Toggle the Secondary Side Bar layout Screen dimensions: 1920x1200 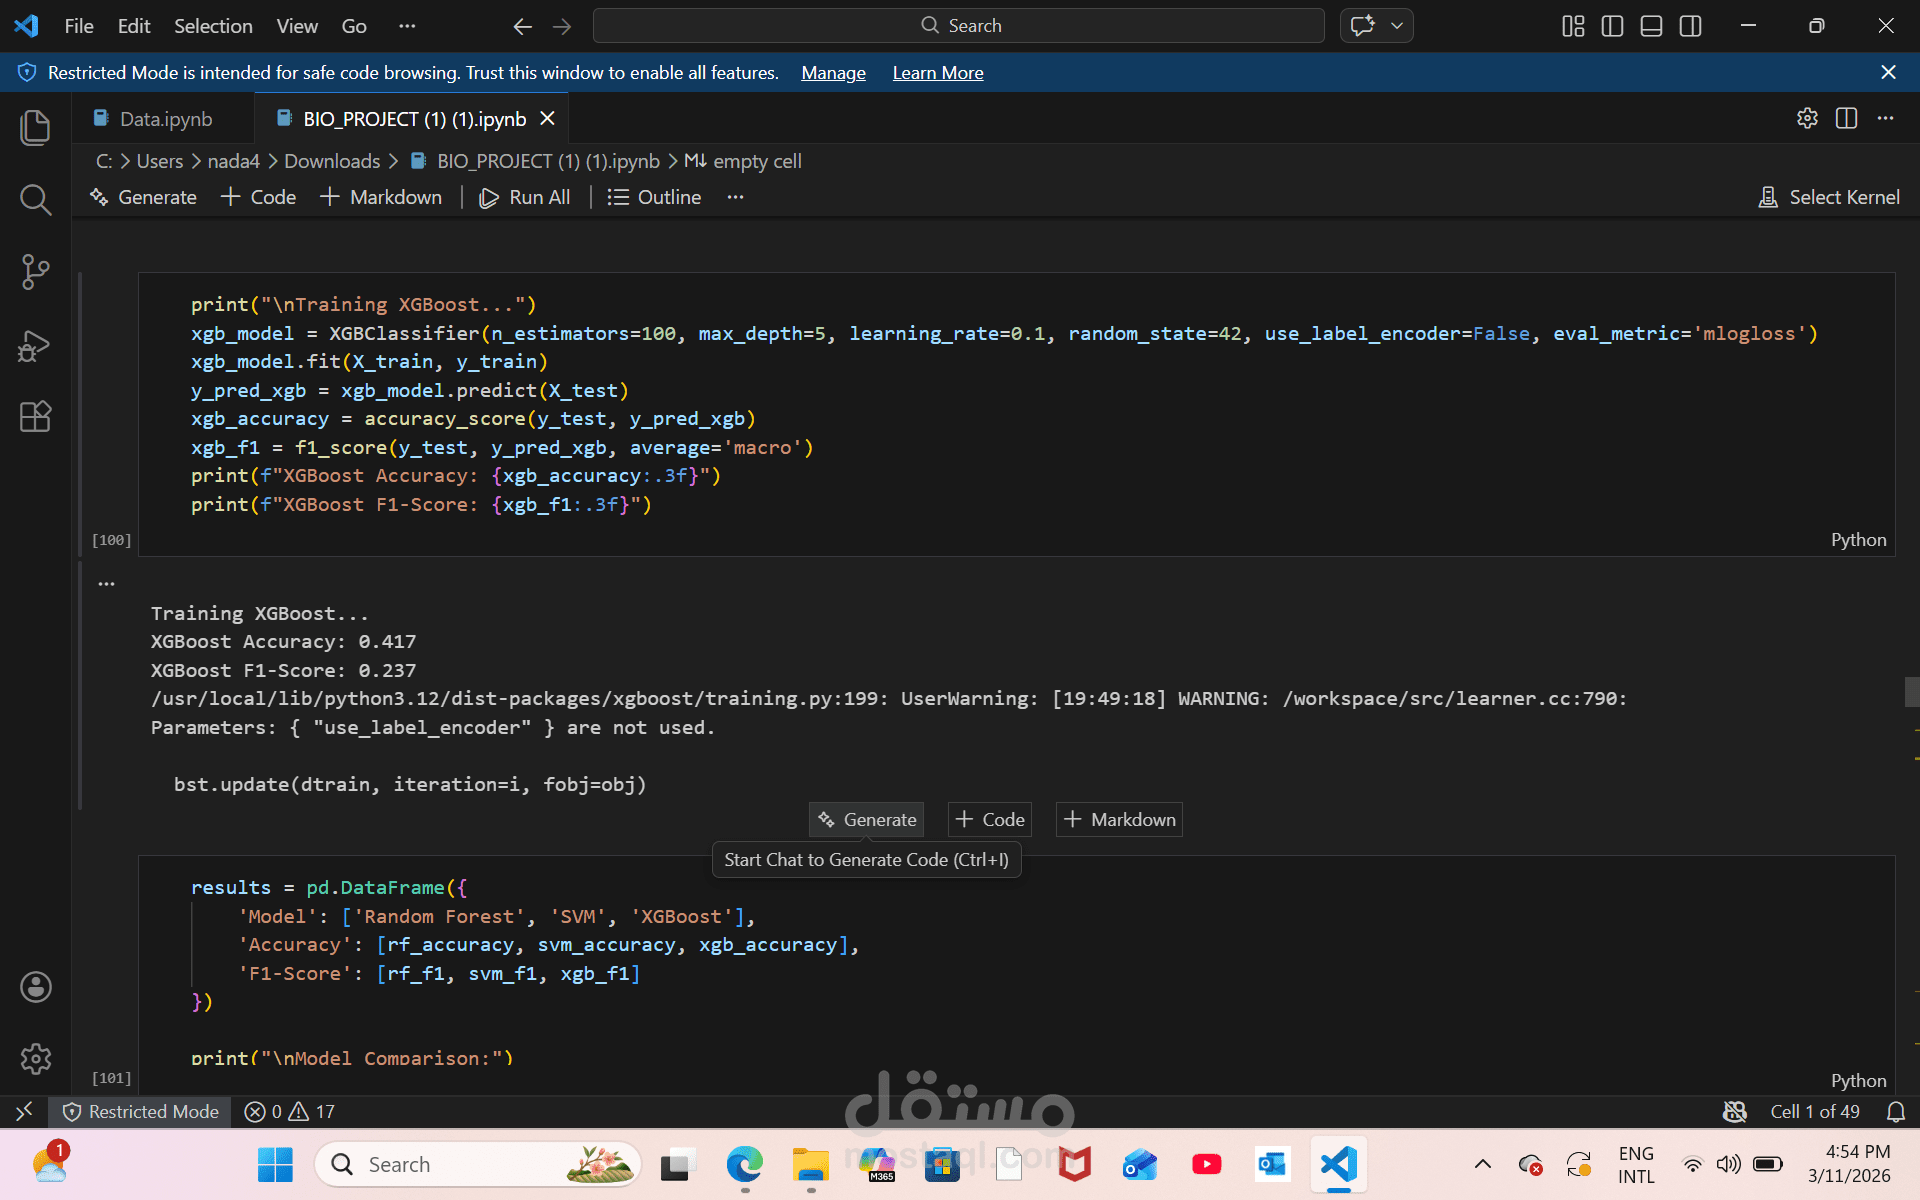pos(1690,26)
